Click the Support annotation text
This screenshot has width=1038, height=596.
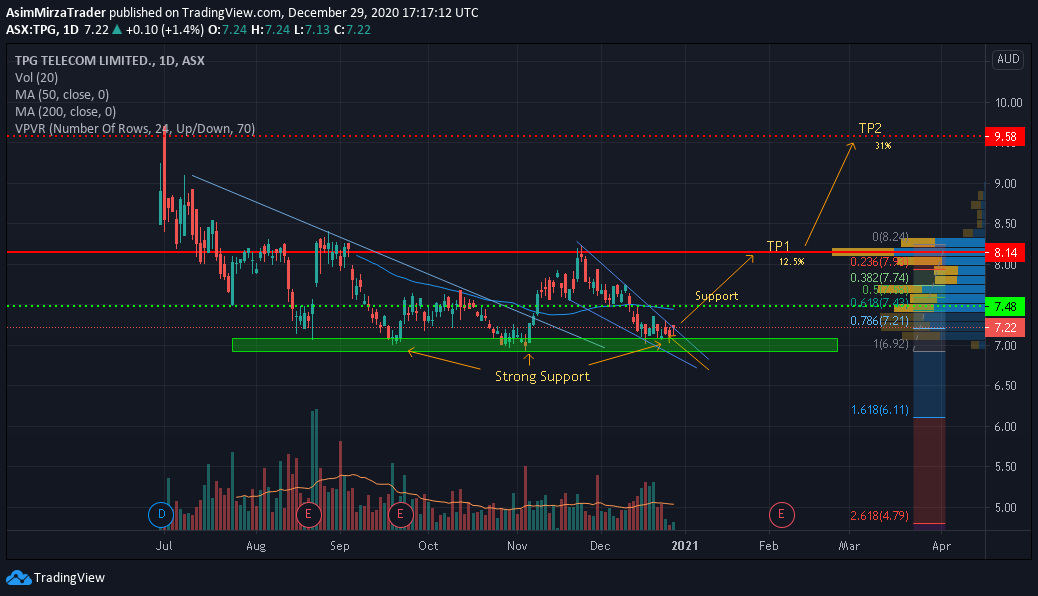pyautogui.click(x=716, y=296)
